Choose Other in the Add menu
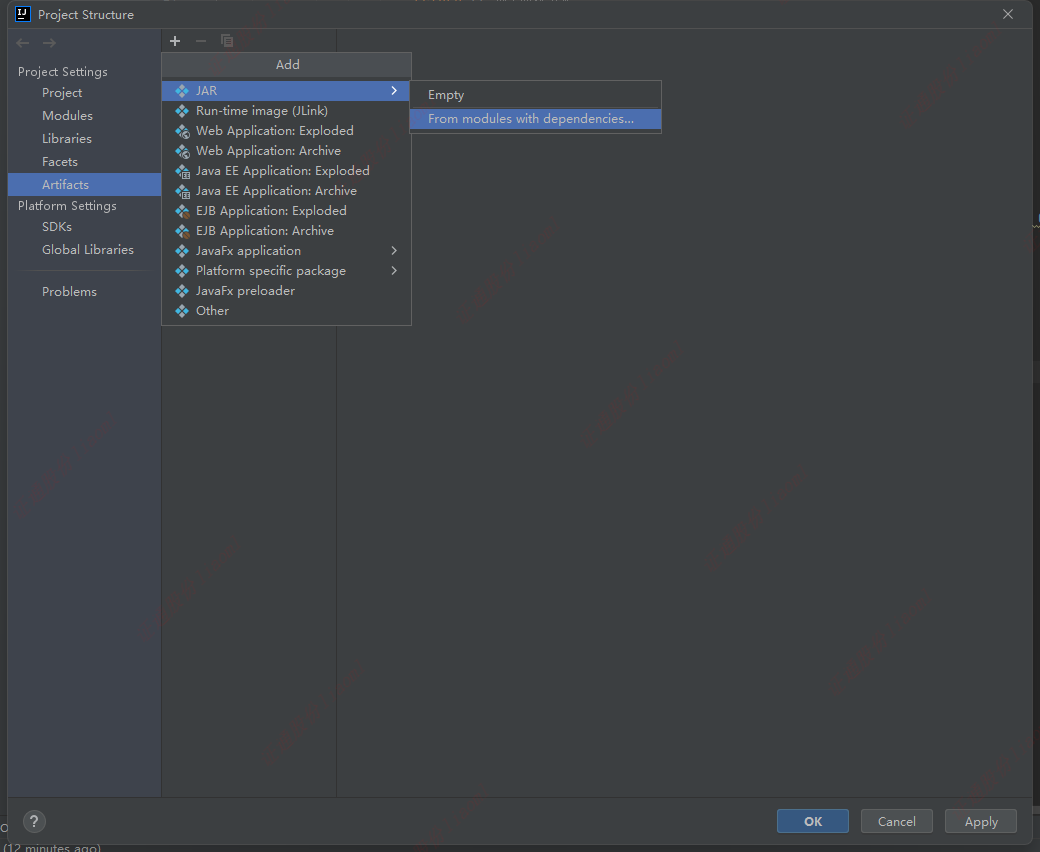Screen dimensions: 1040x852 click(x=286, y=310)
